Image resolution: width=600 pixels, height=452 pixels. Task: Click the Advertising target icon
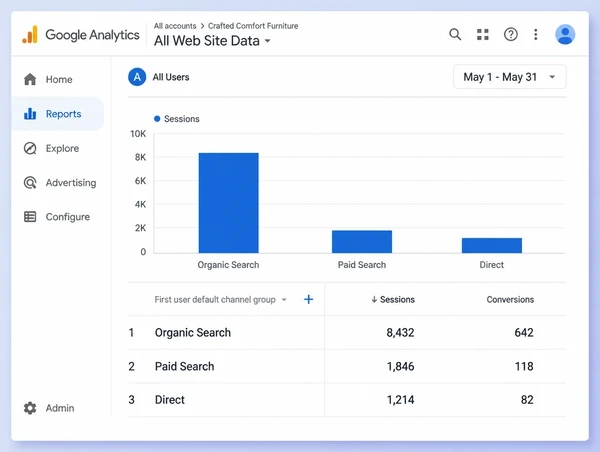(30, 183)
